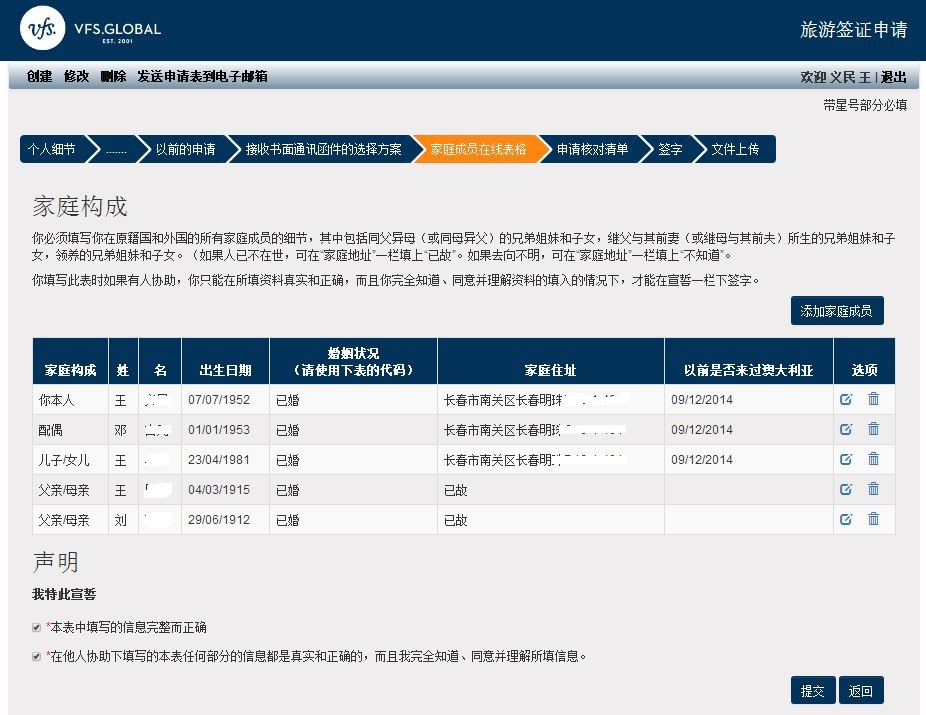Open the 申请核对清单 step
926x715 pixels.
[x=592, y=149]
